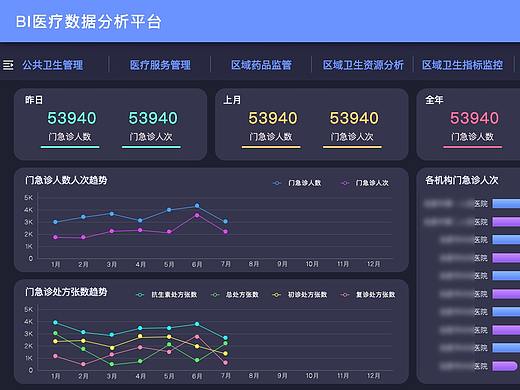Click 10月 label in 门急诊处方张数趋势 chart
Screen dimensions: 520x390
point(312,376)
